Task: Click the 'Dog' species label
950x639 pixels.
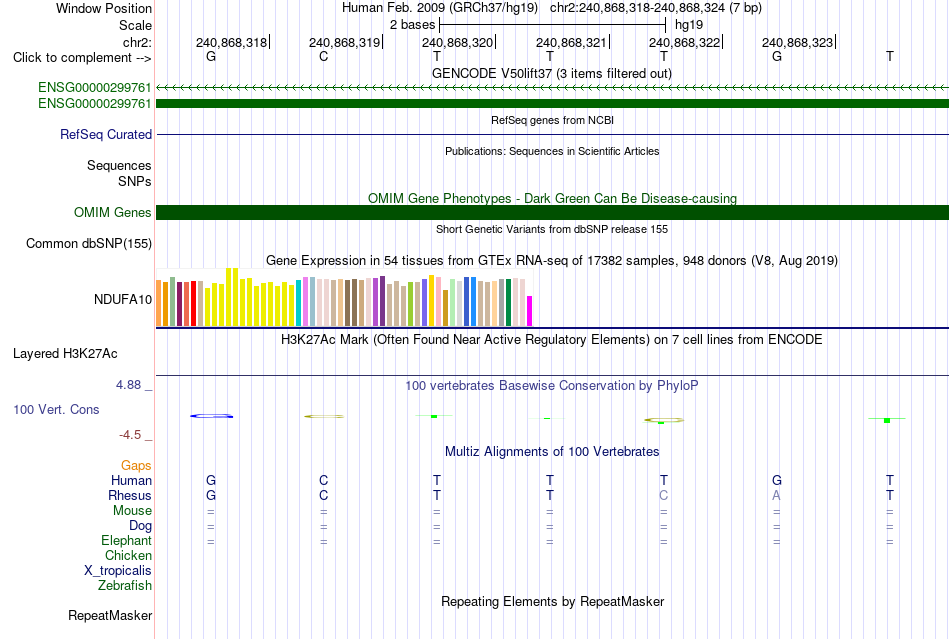Action: pos(140,526)
